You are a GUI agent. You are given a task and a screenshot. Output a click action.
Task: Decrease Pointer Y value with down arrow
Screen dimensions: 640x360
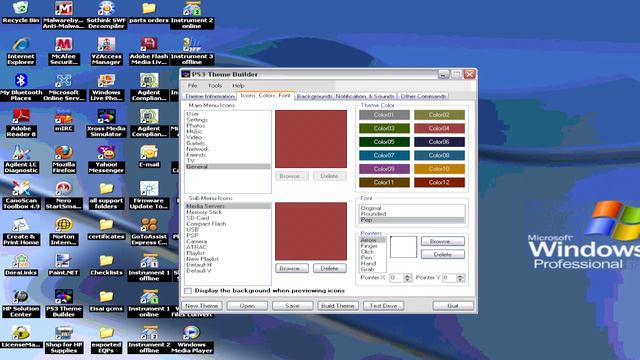pos(460,280)
